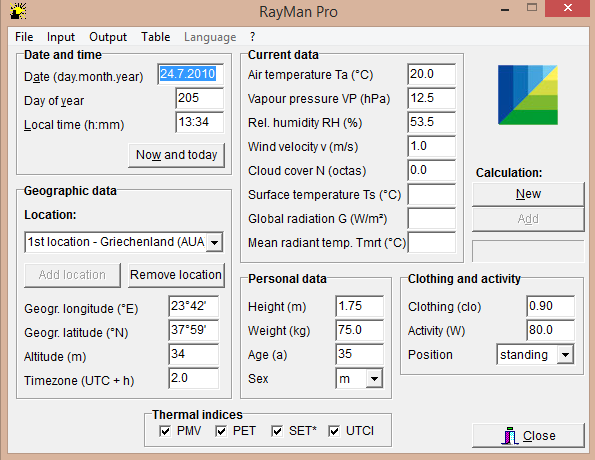The width and height of the screenshot is (595, 460).
Task: Click the Clothing (clo) field
Action: point(550,306)
